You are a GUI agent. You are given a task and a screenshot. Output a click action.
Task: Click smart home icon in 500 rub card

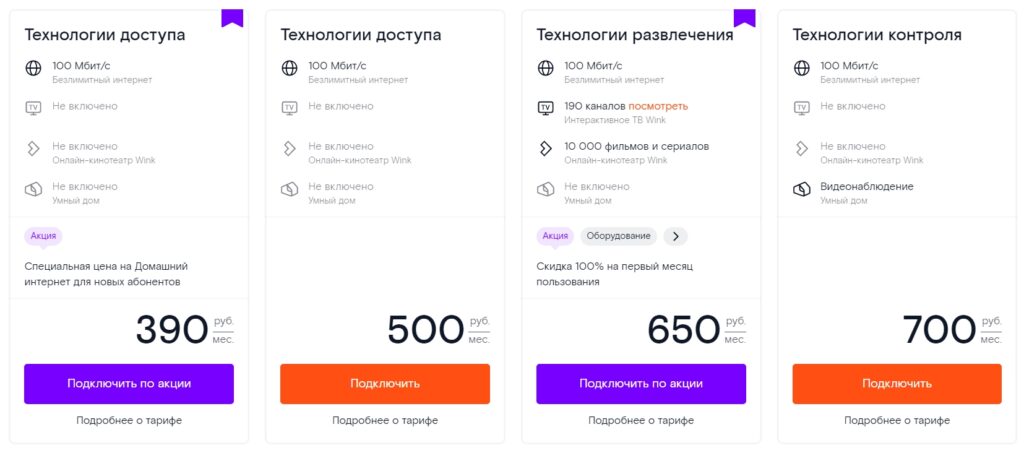tap(289, 190)
